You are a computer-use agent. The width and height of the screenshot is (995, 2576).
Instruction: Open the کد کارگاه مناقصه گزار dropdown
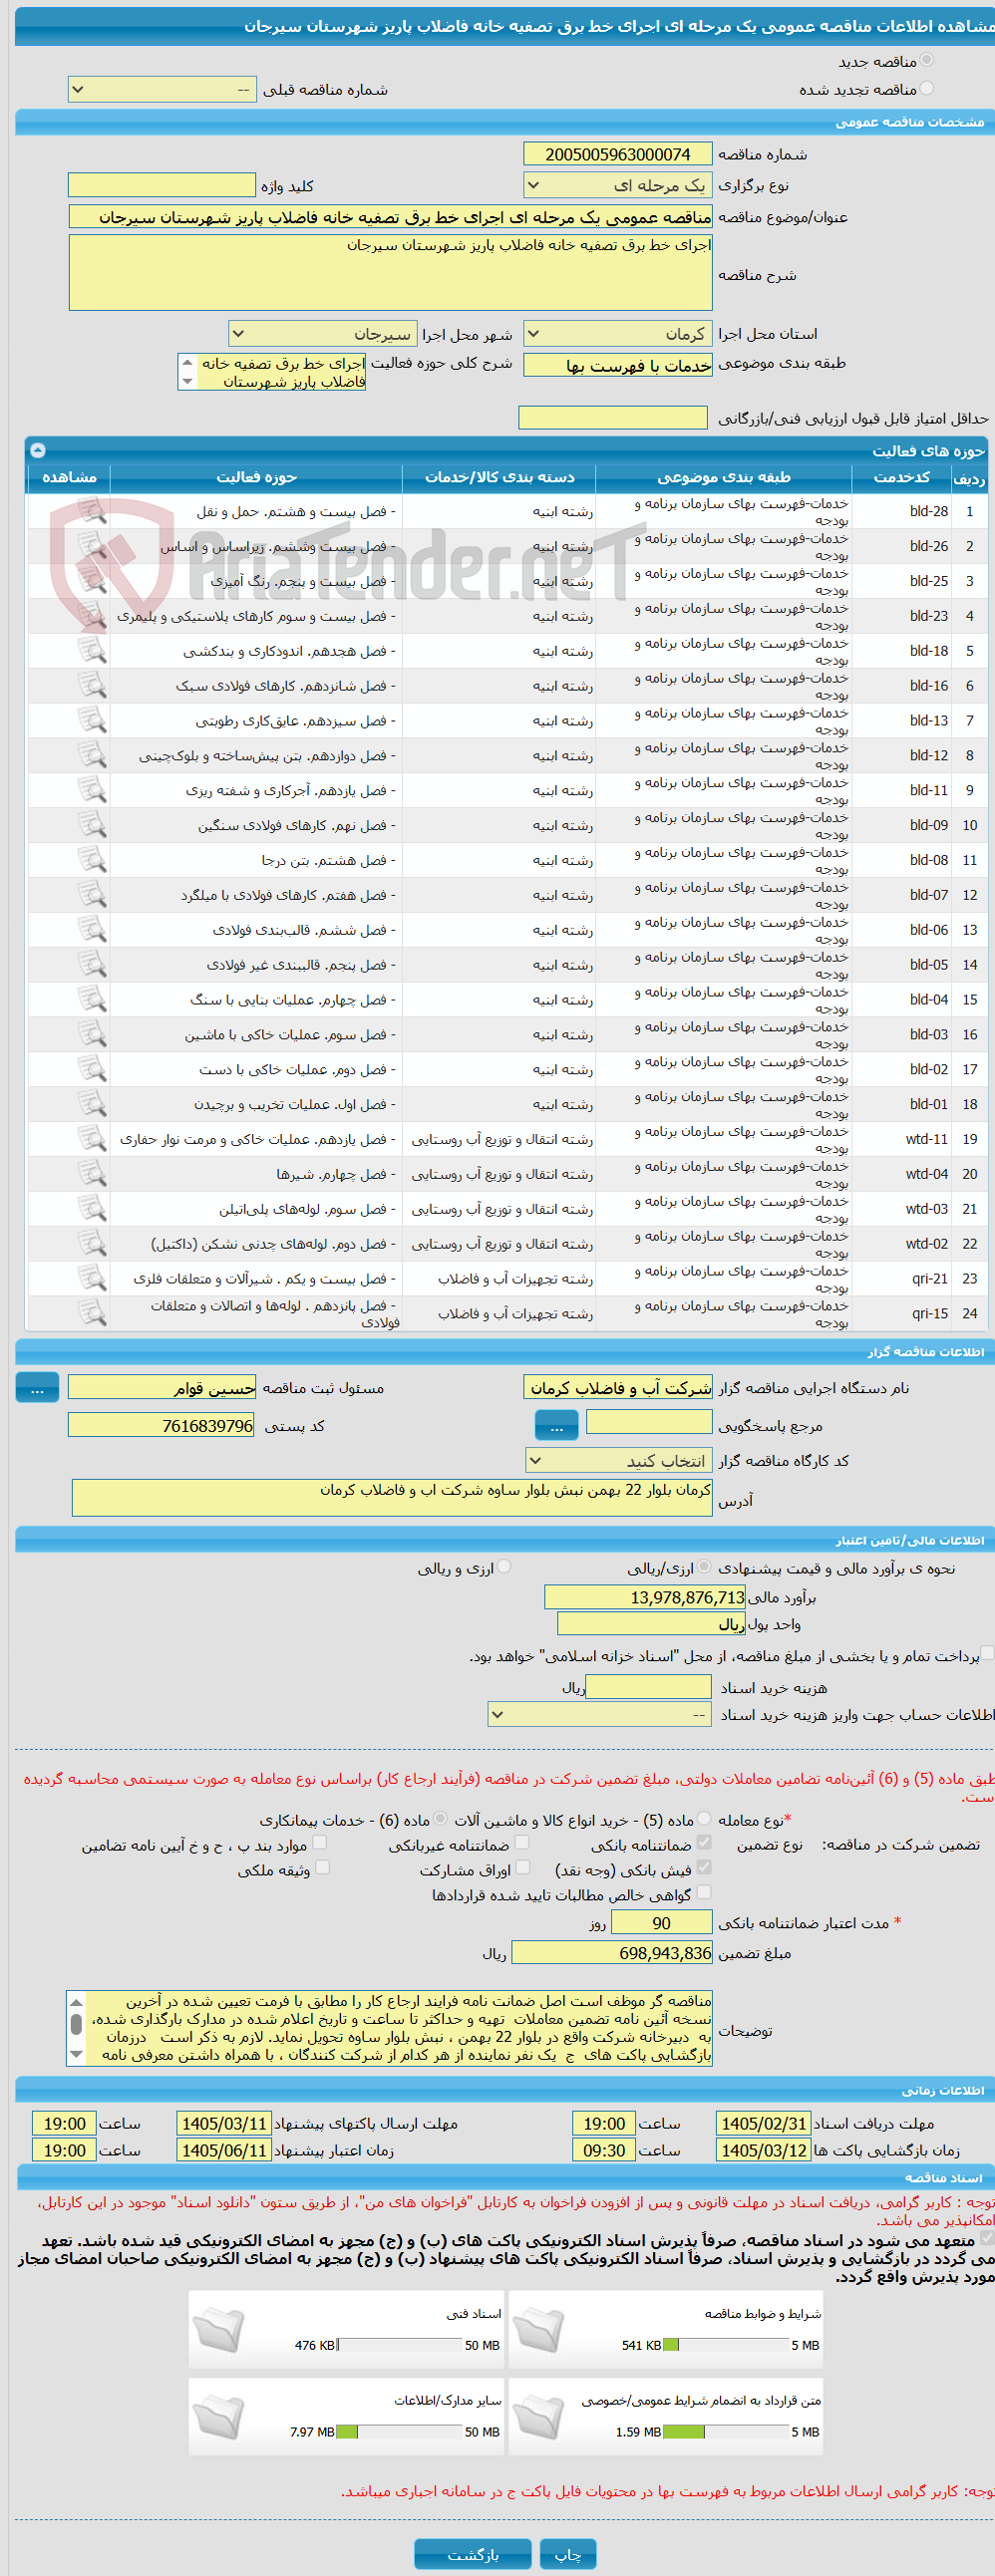(x=618, y=1461)
